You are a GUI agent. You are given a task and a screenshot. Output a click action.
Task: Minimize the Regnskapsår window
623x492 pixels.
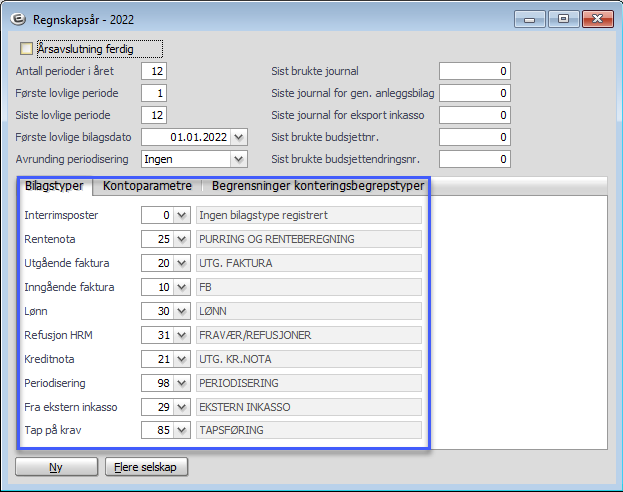[530, 19]
